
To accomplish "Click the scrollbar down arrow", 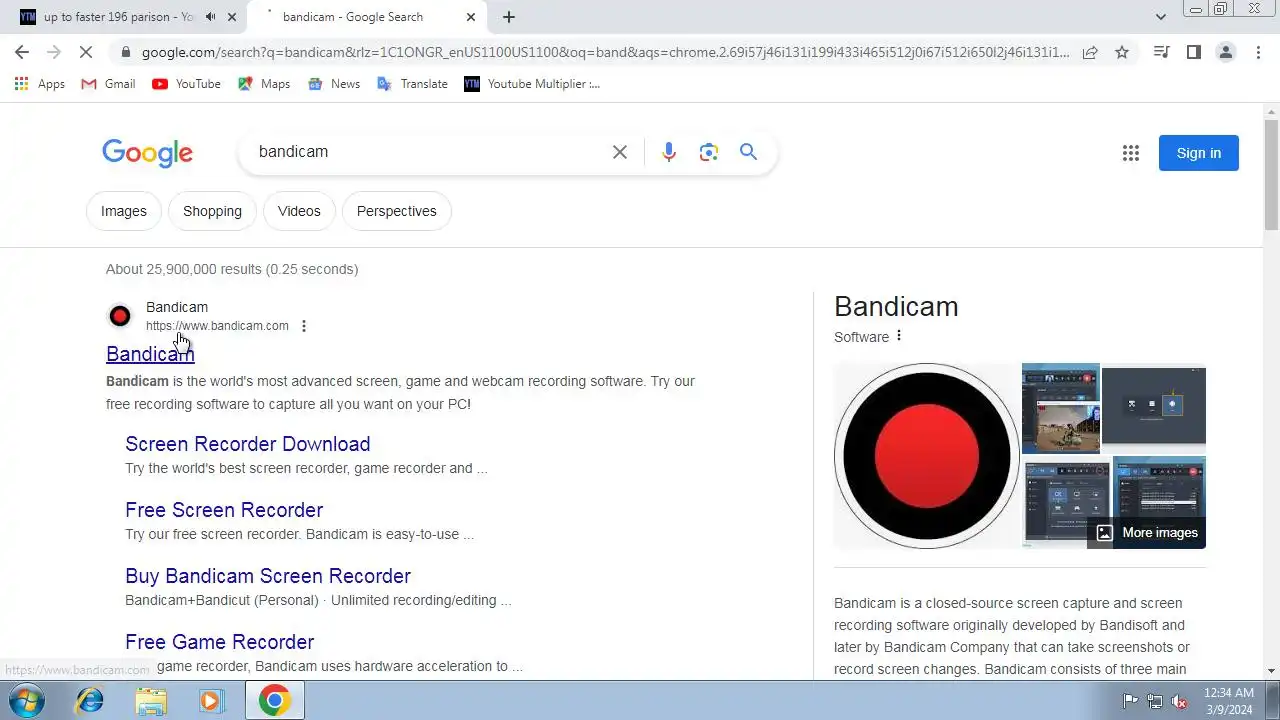I will (x=1272, y=671).
